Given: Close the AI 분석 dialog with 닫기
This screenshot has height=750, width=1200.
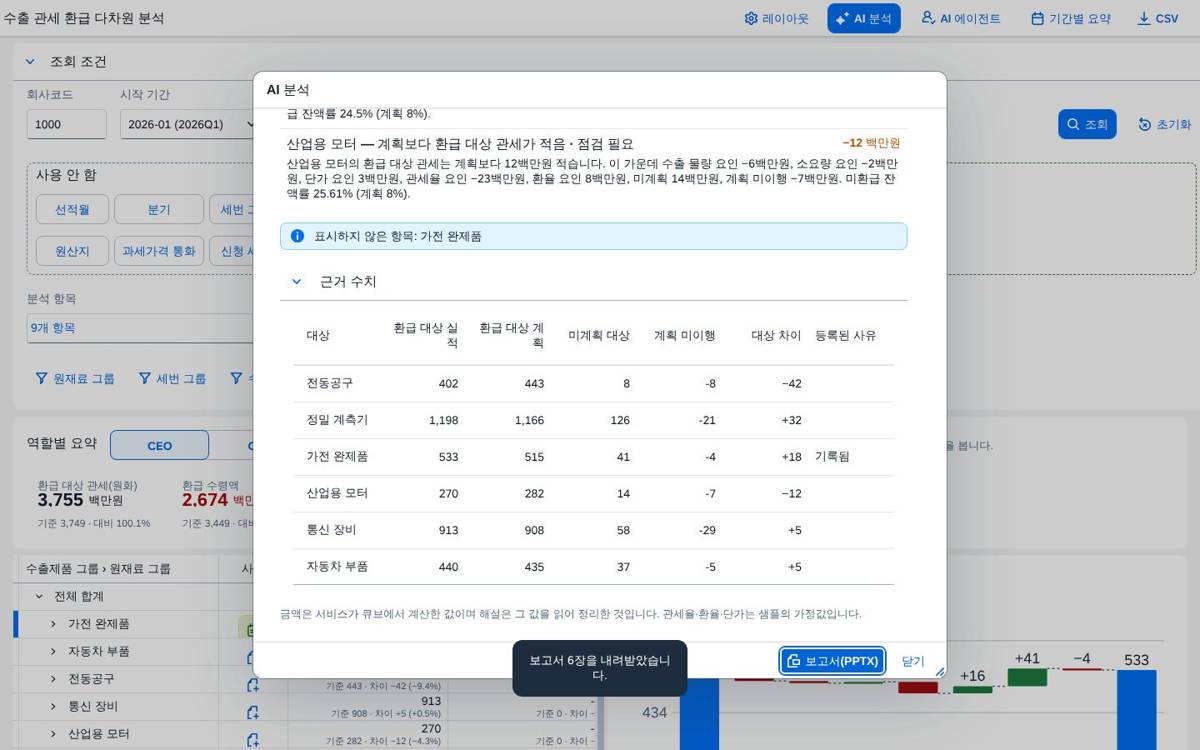Looking at the screenshot, I should tap(913, 661).
